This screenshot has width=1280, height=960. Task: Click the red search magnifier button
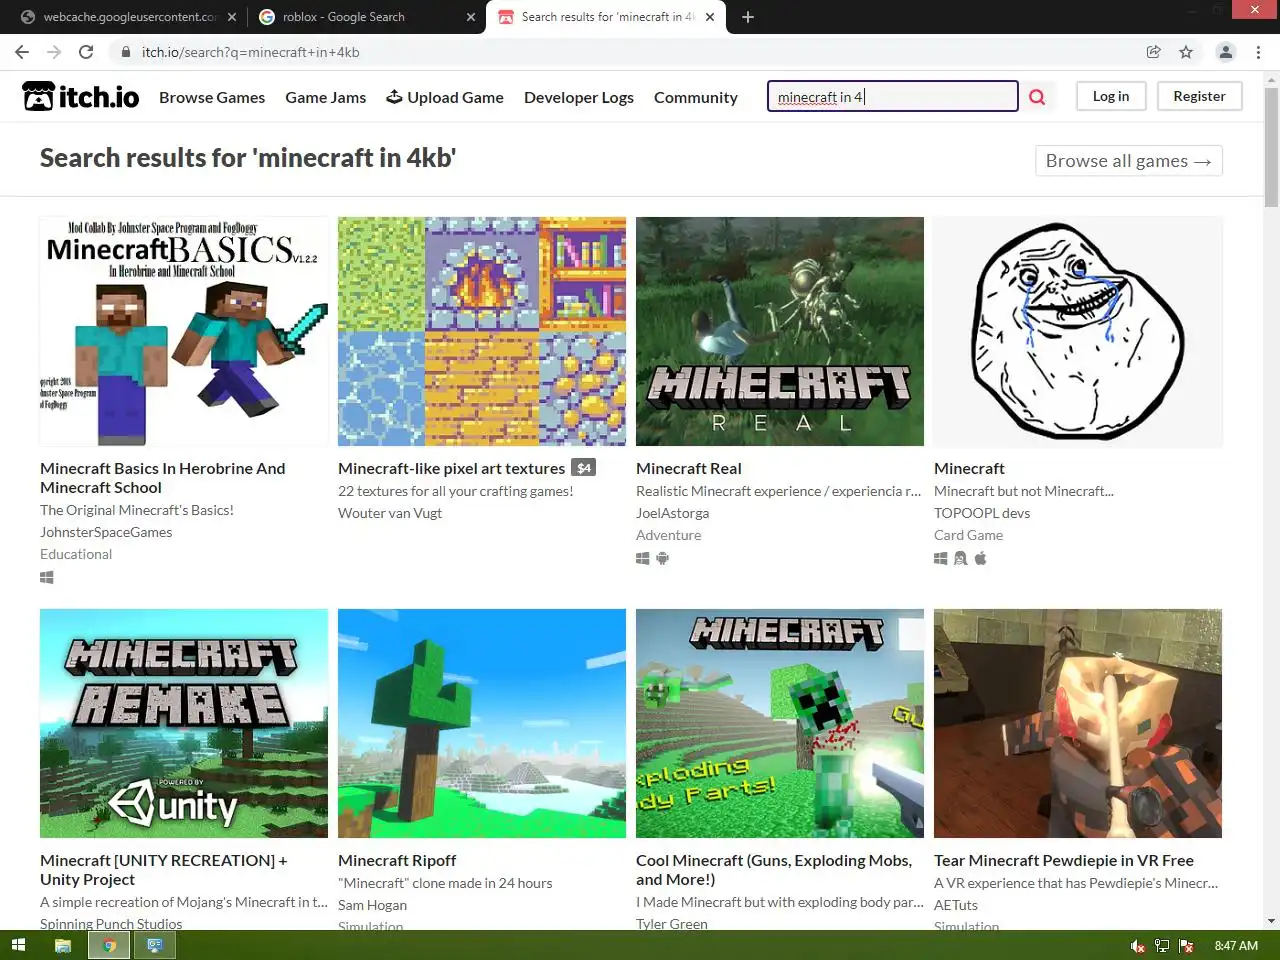tap(1037, 97)
